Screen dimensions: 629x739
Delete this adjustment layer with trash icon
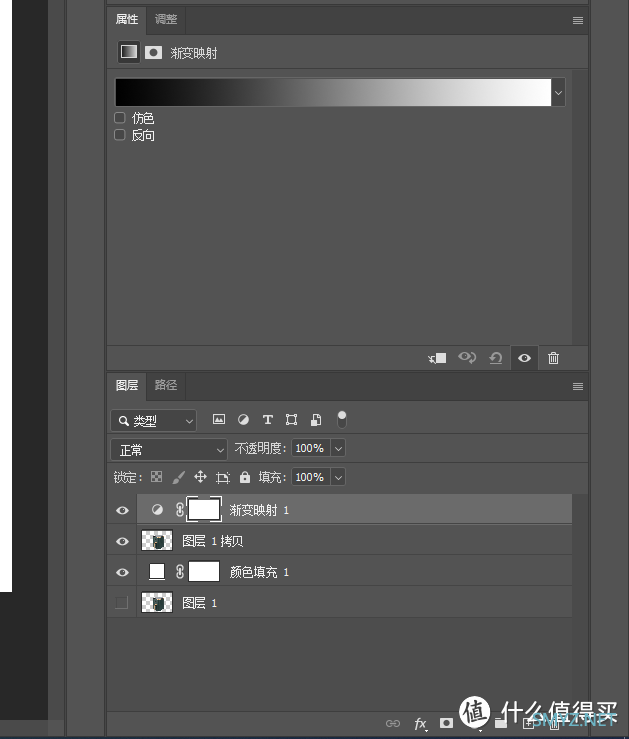(x=554, y=358)
